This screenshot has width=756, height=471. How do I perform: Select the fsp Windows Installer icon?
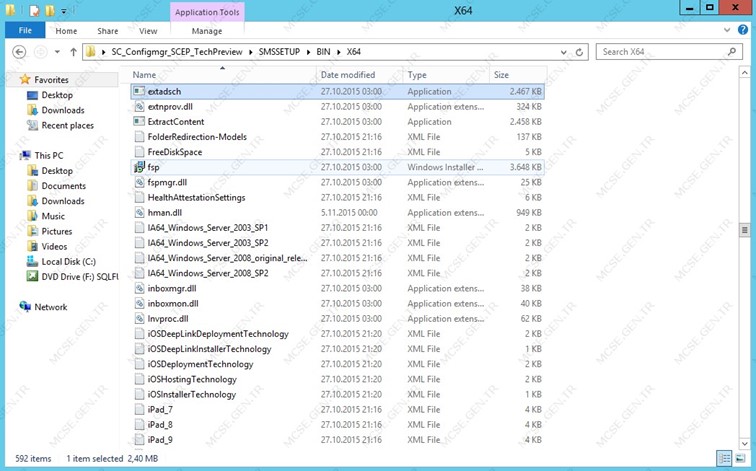pos(139,167)
